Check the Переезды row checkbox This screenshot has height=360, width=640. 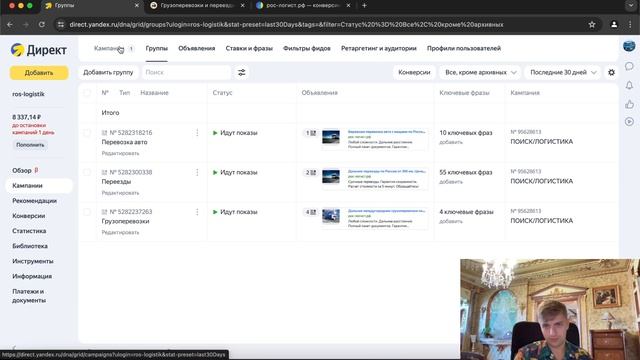tap(87, 172)
